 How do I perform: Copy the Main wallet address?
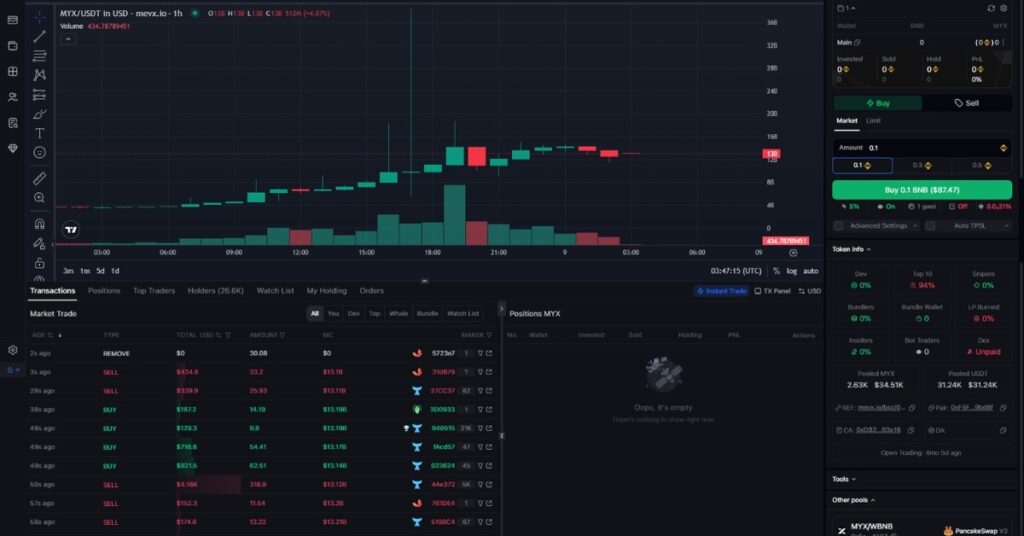pyautogui.click(x=857, y=42)
